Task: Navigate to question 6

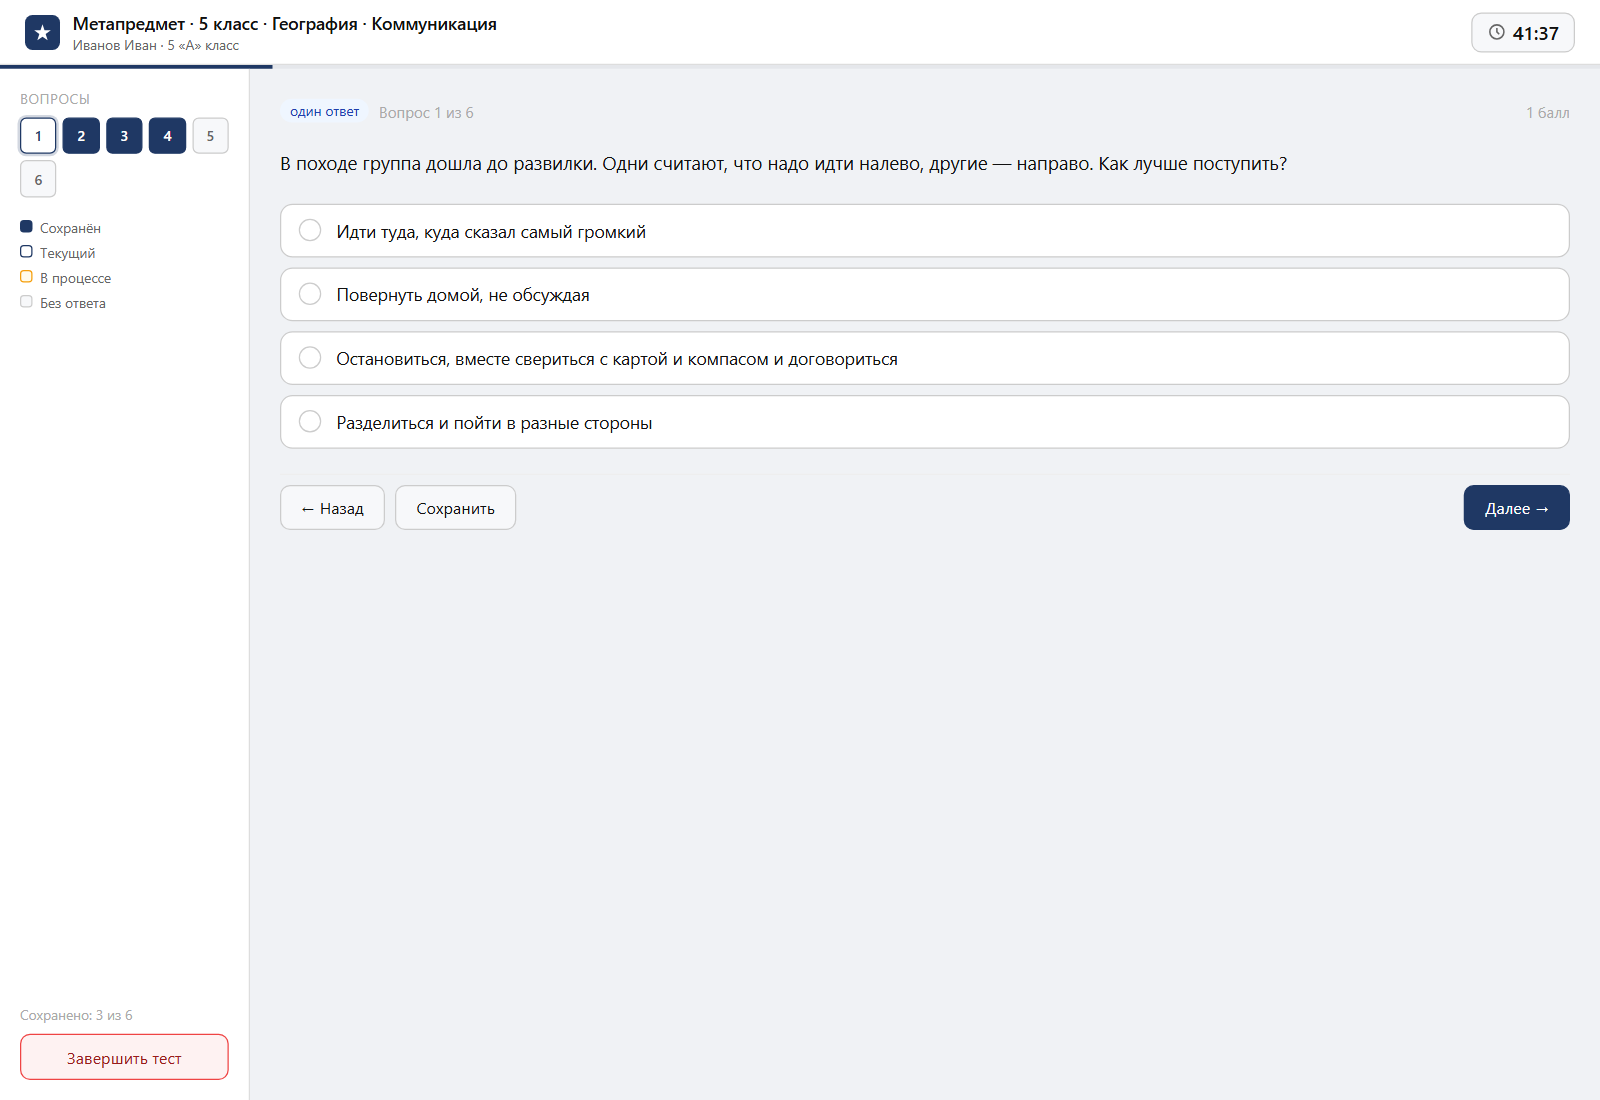Action: 38,180
